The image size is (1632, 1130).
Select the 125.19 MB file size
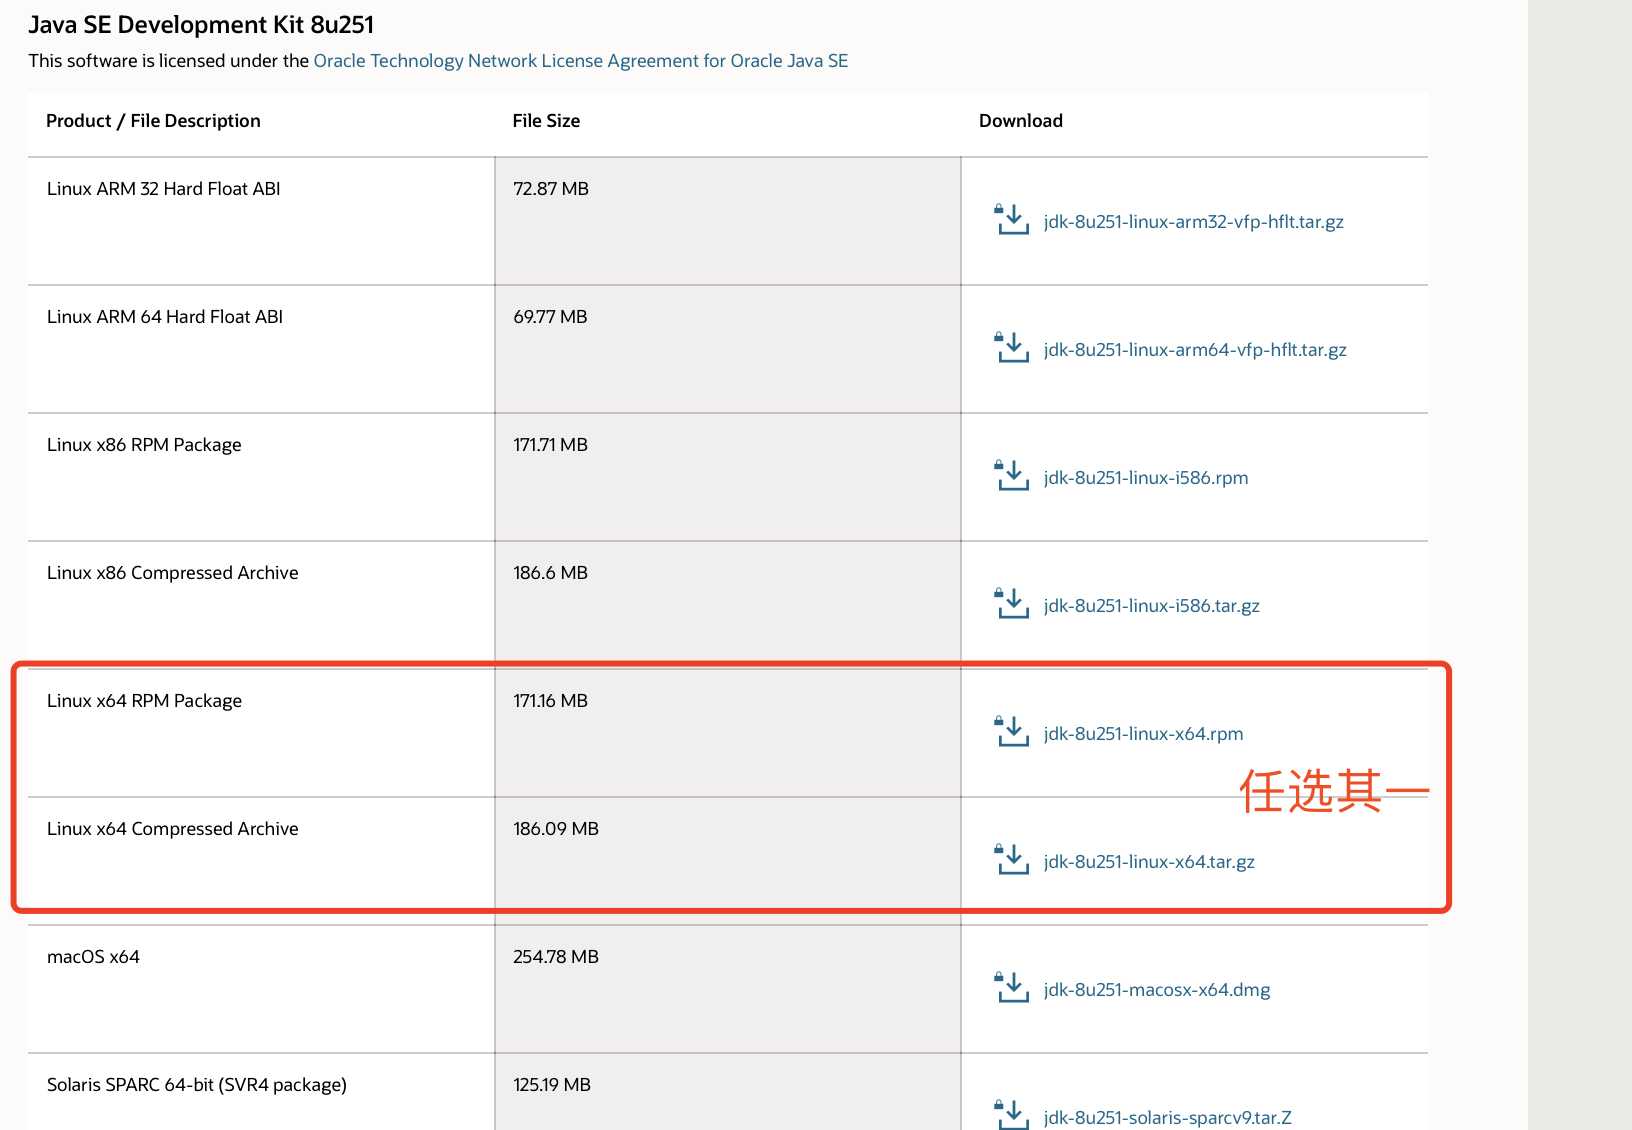(552, 1085)
